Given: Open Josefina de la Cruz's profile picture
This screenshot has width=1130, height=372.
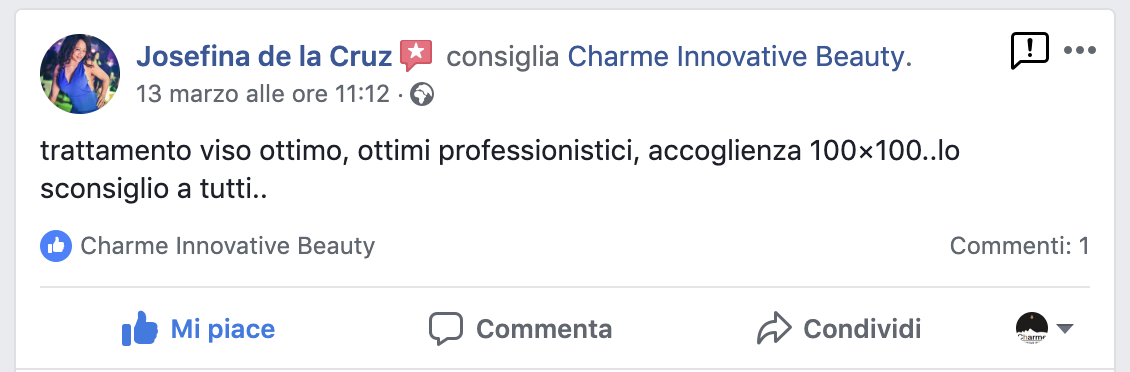Looking at the screenshot, I should (x=80, y=74).
